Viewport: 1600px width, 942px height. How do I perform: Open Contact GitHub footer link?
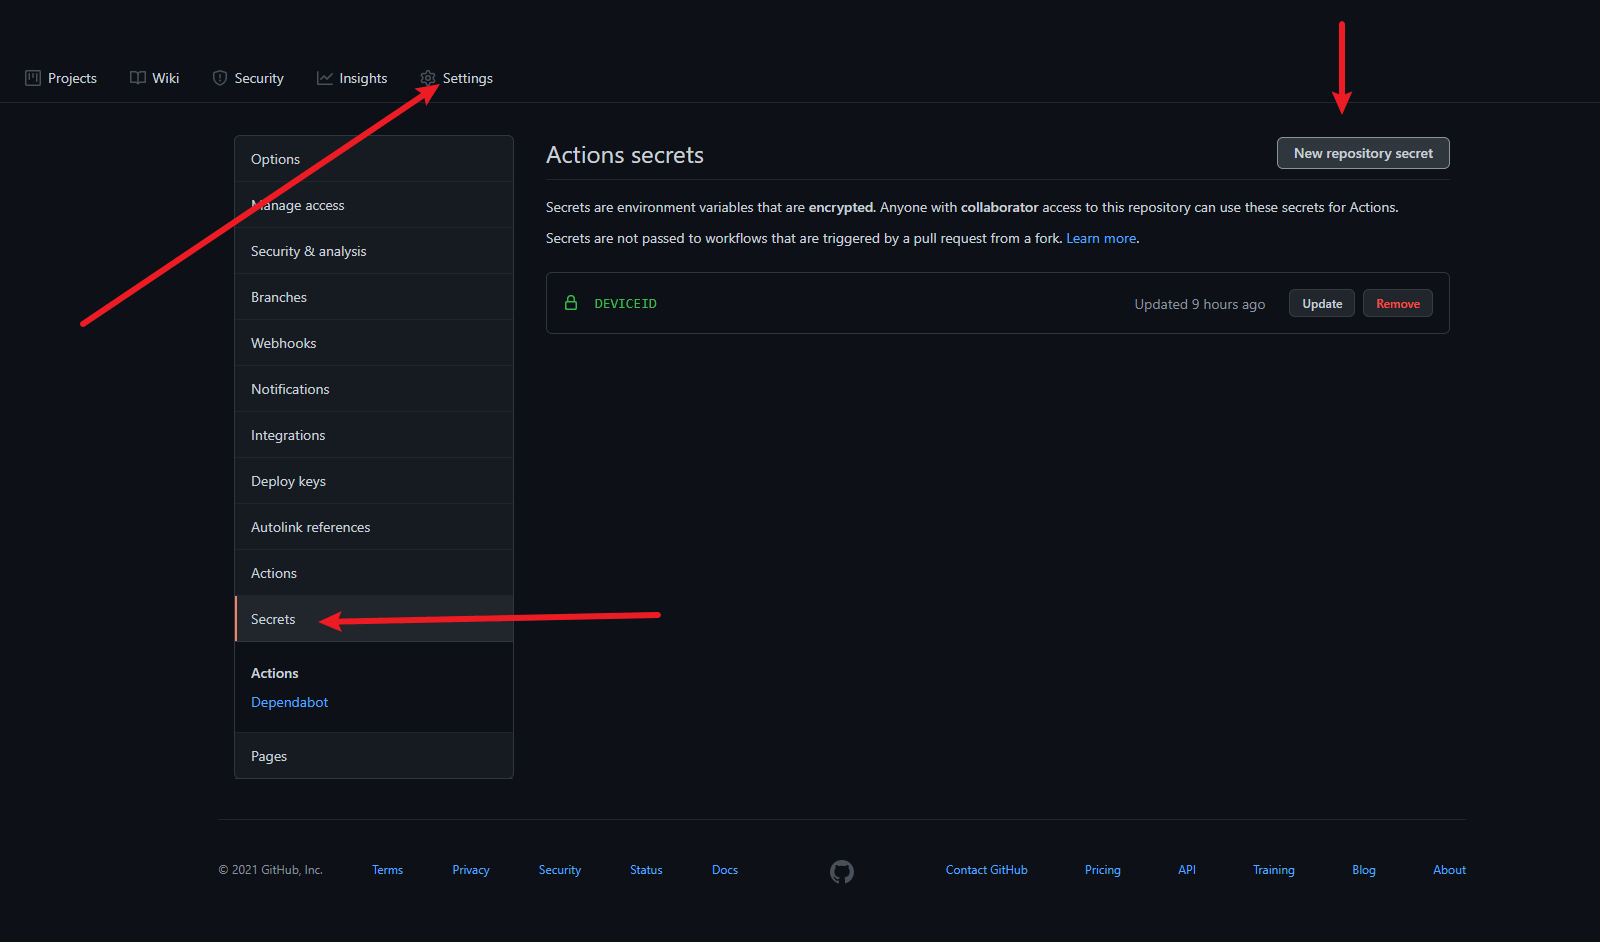(986, 870)
